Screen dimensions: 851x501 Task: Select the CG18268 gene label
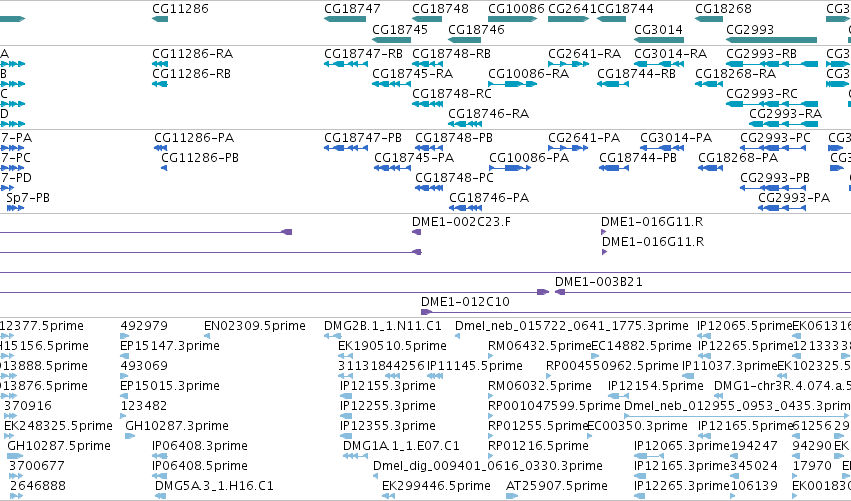[x=723, y=9]
